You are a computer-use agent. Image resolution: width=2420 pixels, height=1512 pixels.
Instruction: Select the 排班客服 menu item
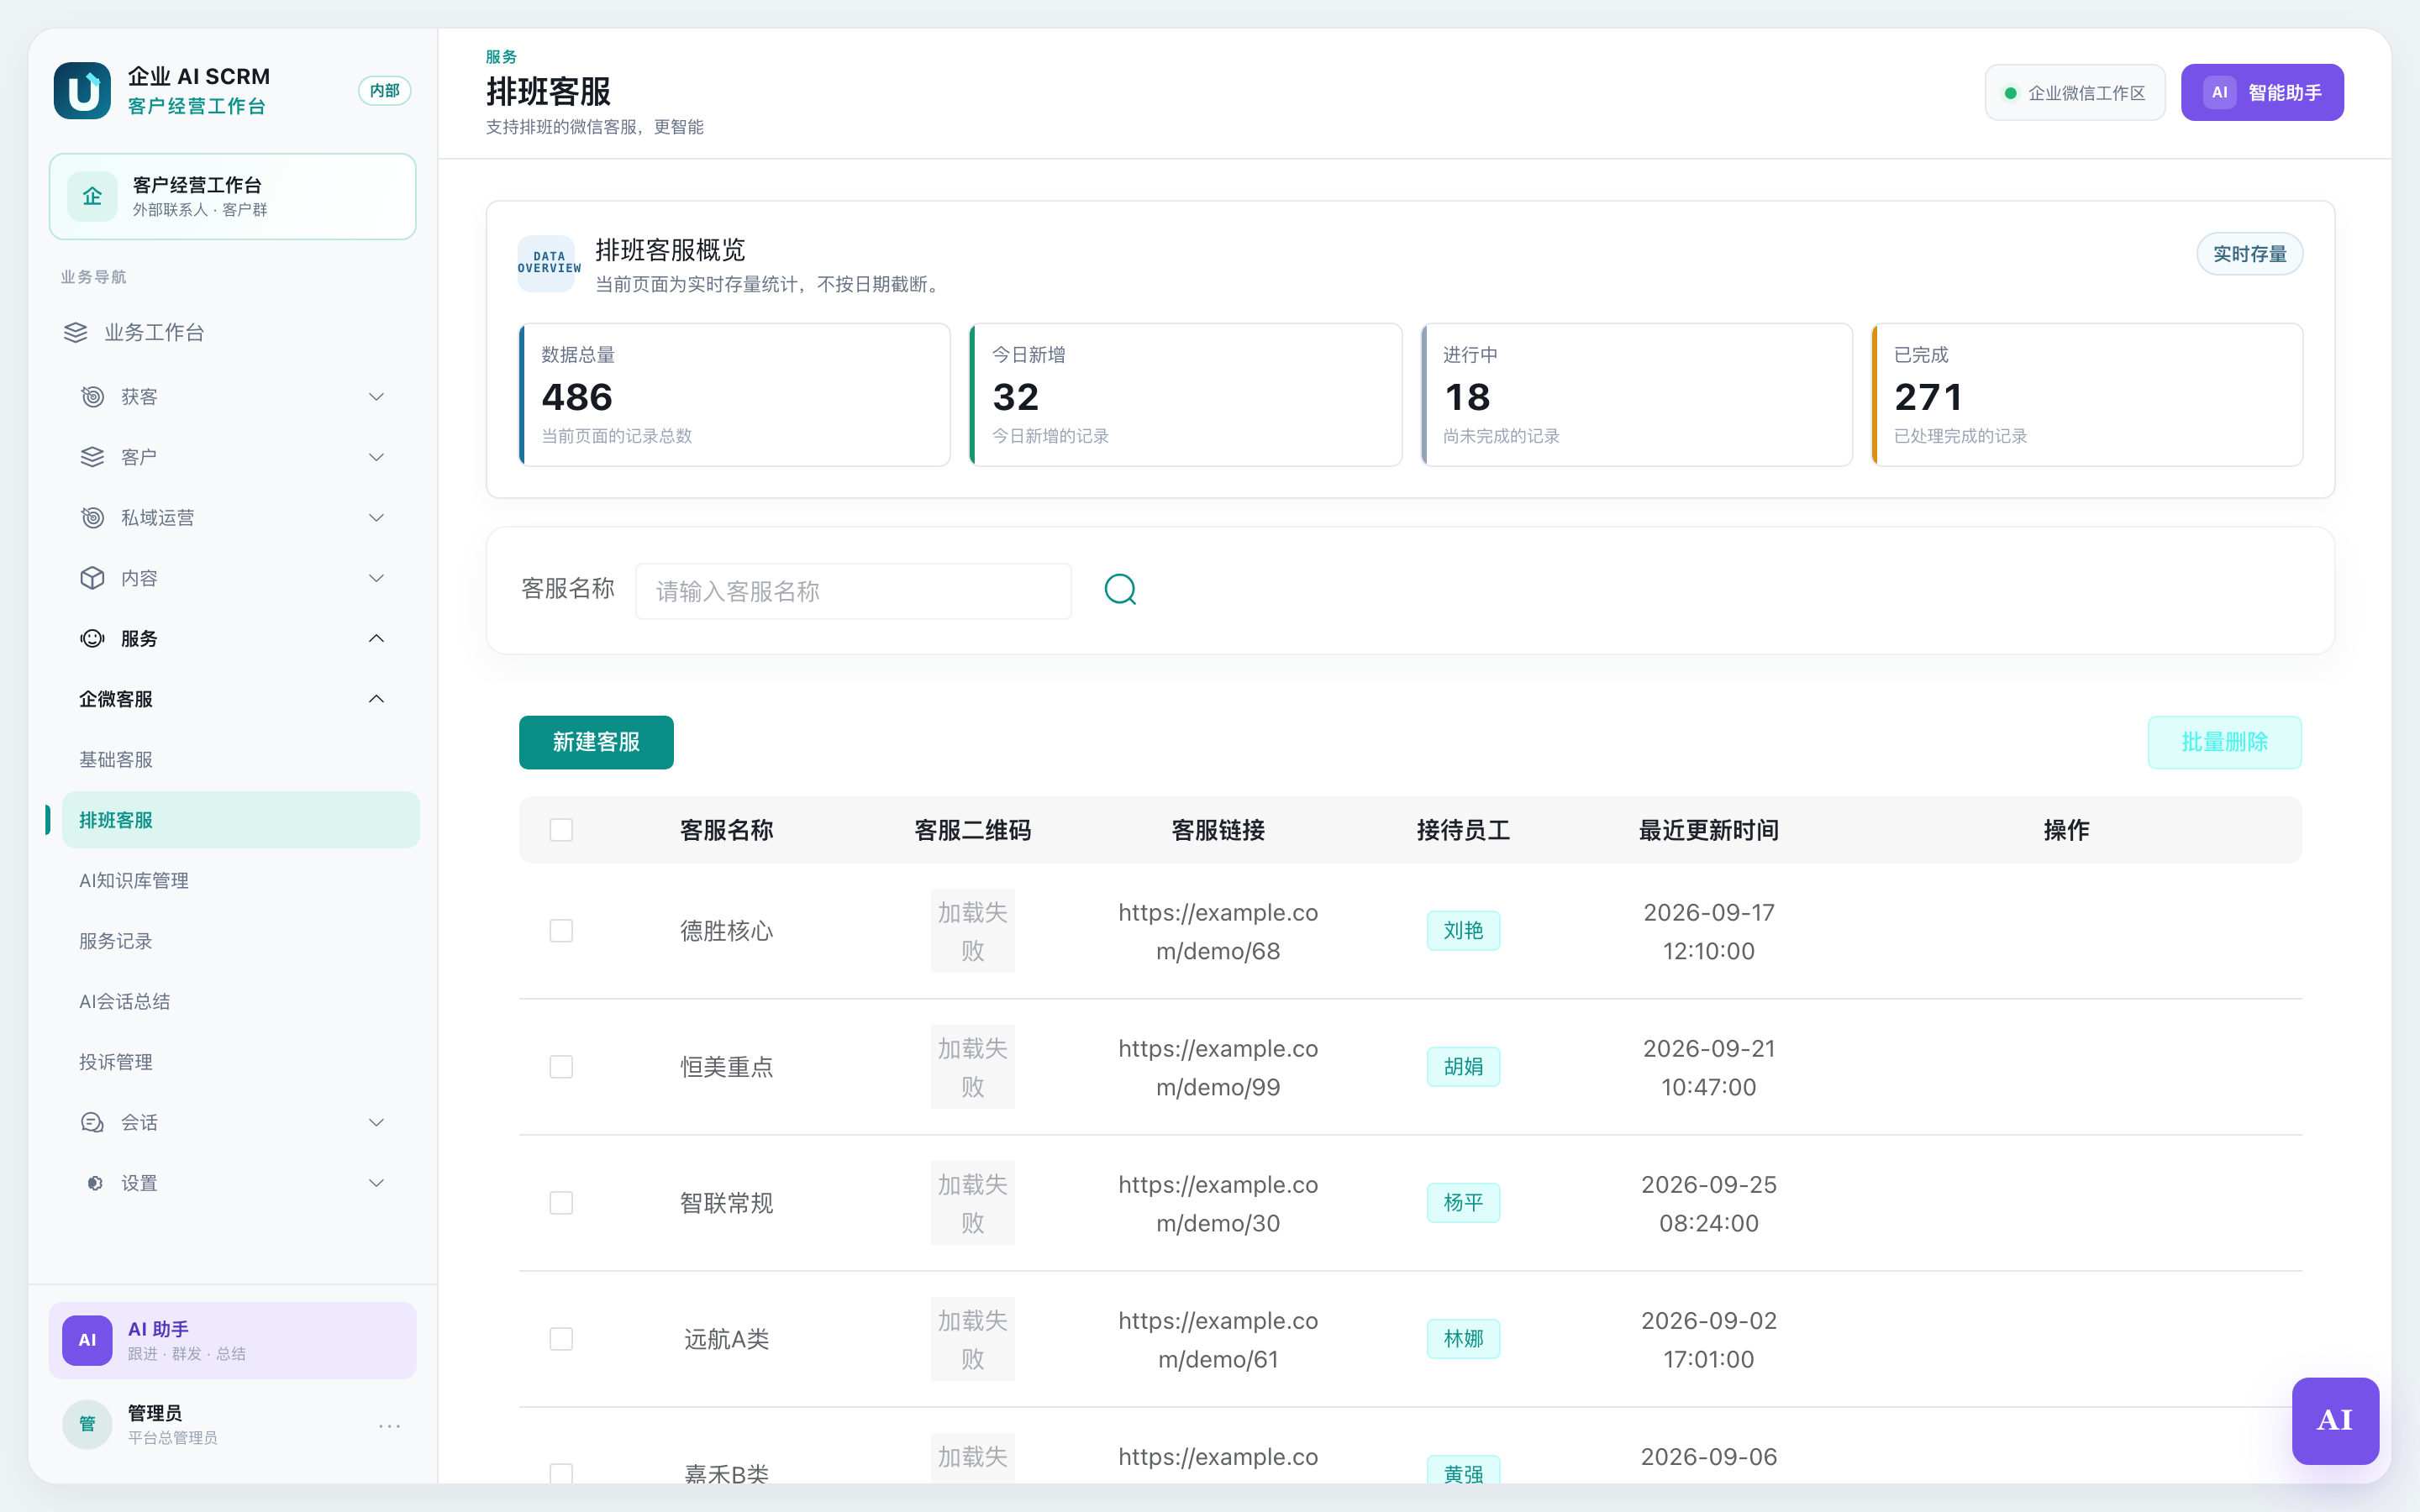pos(240,820)
